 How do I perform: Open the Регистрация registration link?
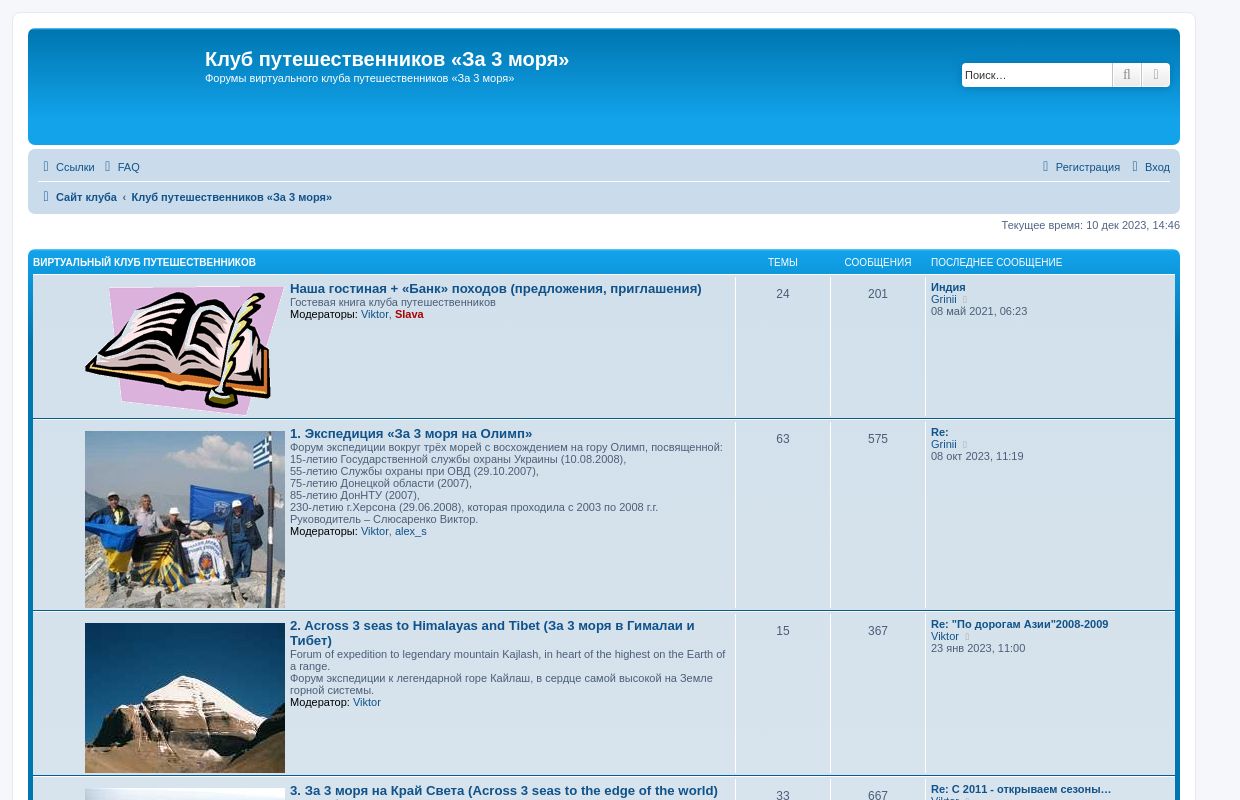point(1080,167)
